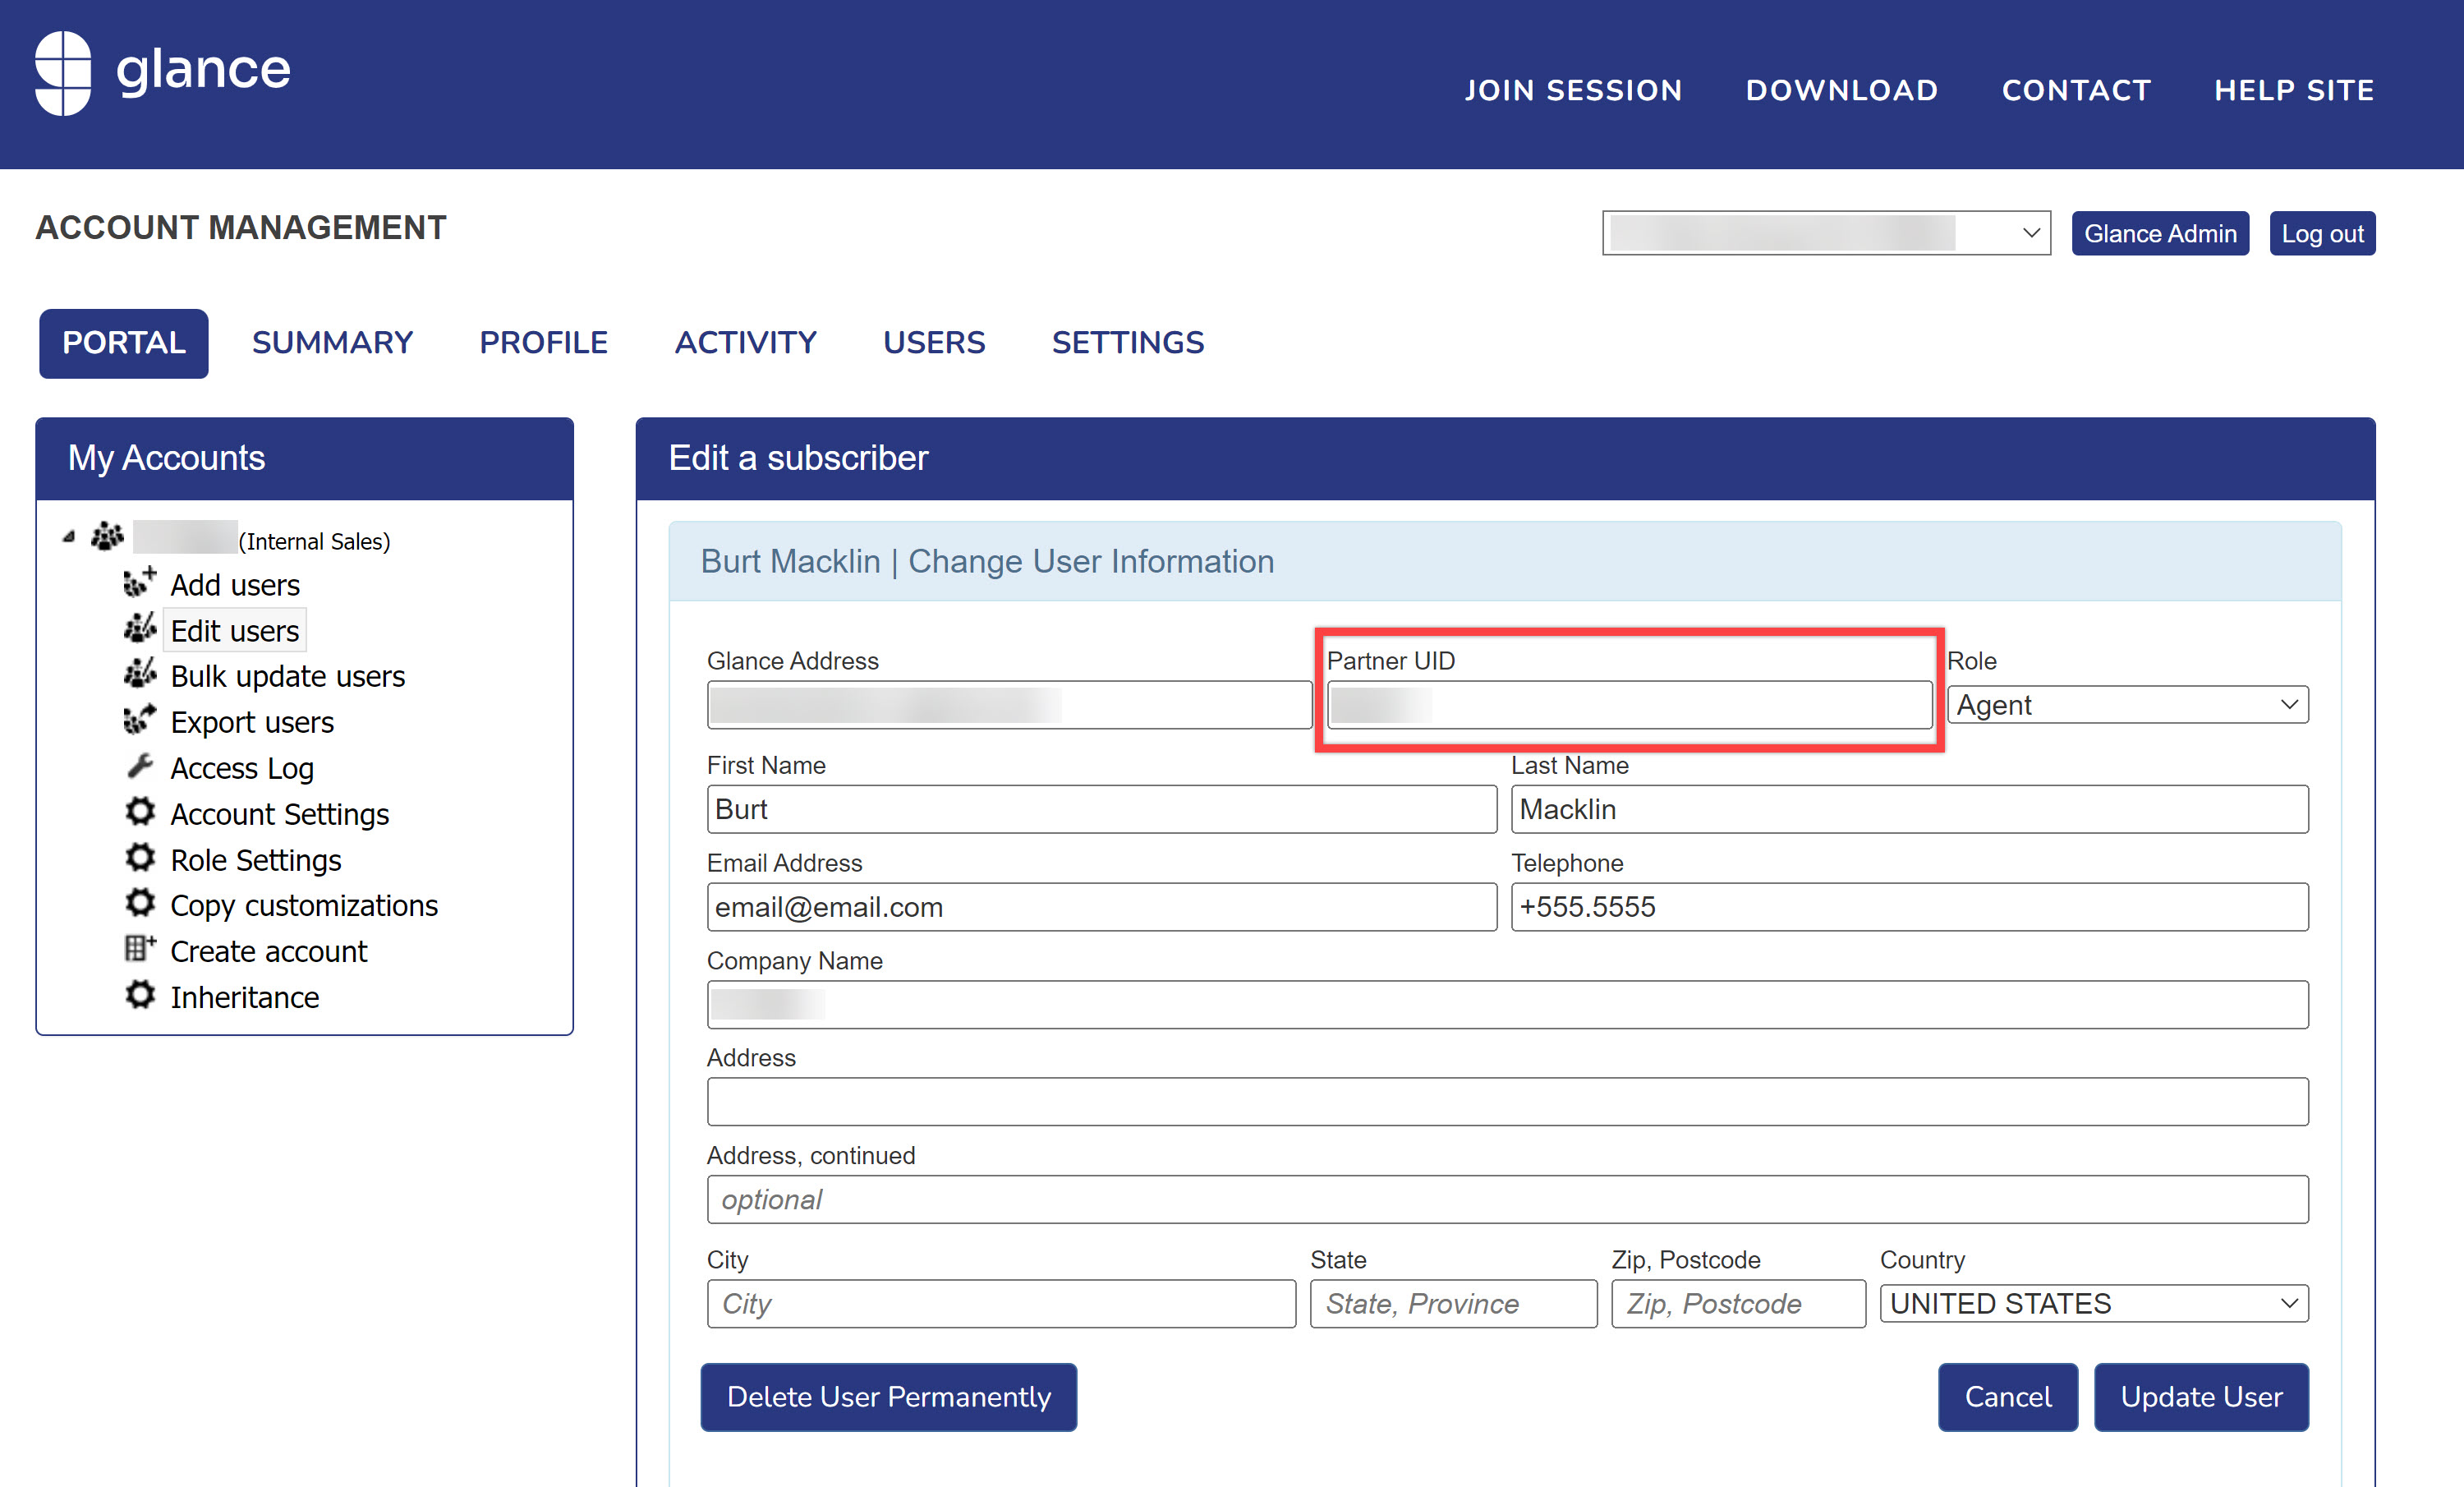This screenshot has width=2464, height=1487.
Task: Open HELP SITE link in header
Action: click(2293, 90)
